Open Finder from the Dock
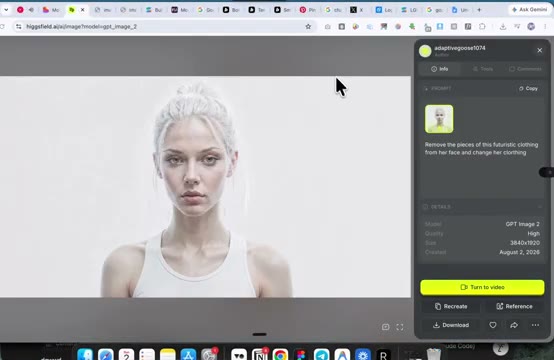554x360 pixels. point(85,354)
